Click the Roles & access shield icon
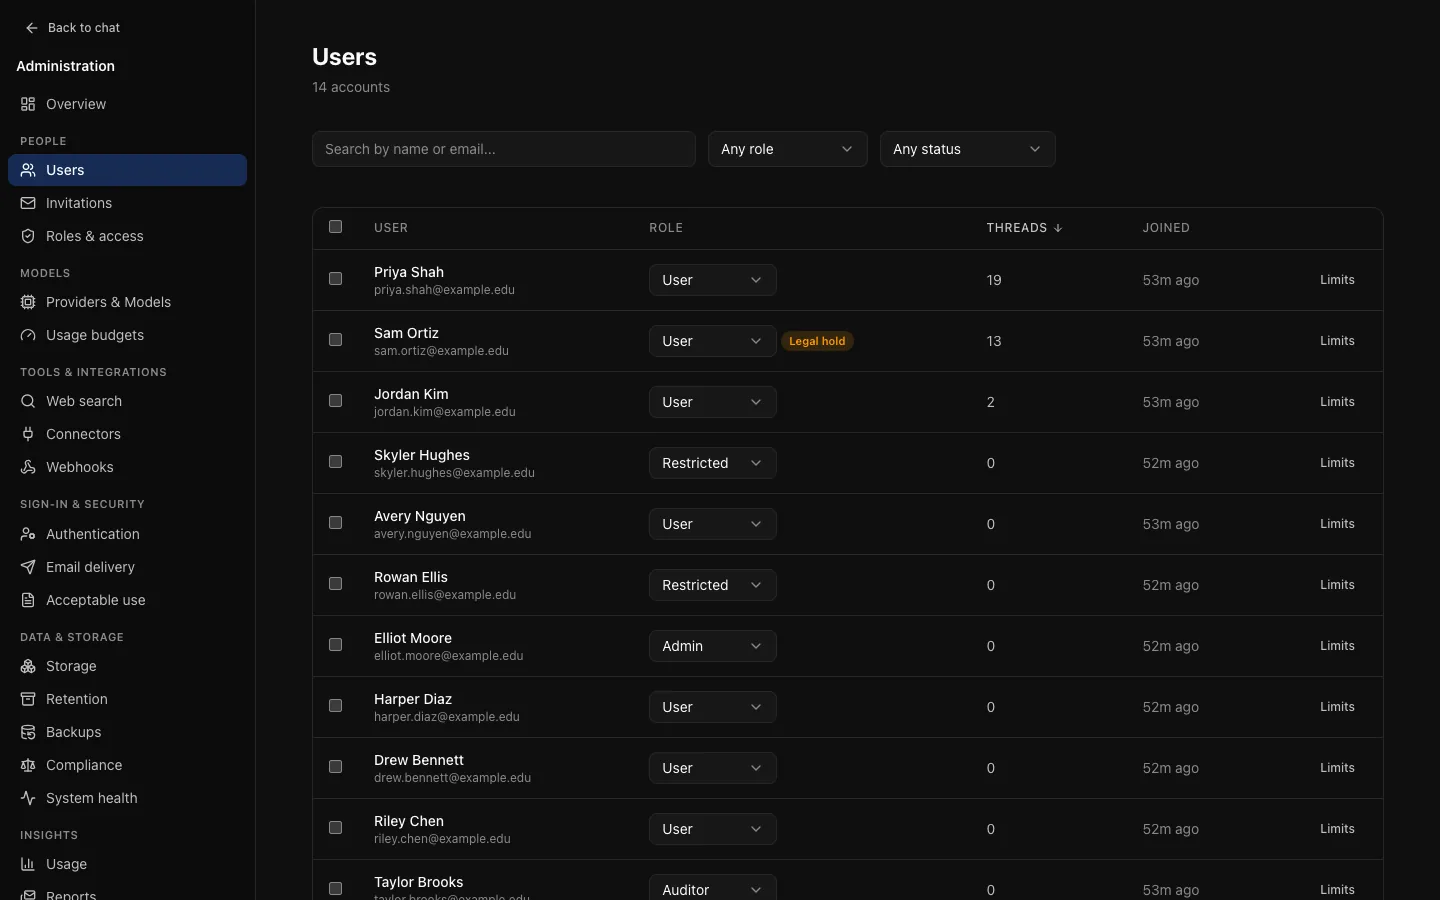The image size is (1440, 900). [x=28, y=236]
